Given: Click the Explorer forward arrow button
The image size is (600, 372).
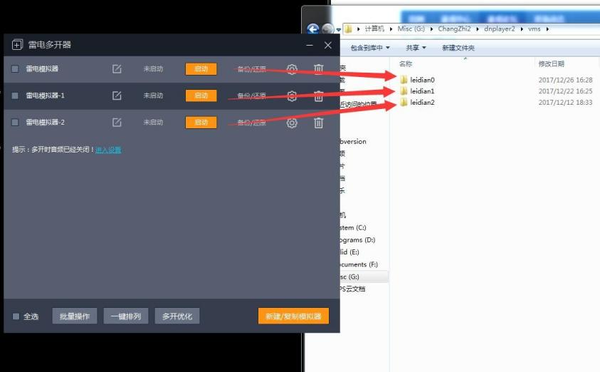Looking at the screenshot, I should (x=327, y=29).
